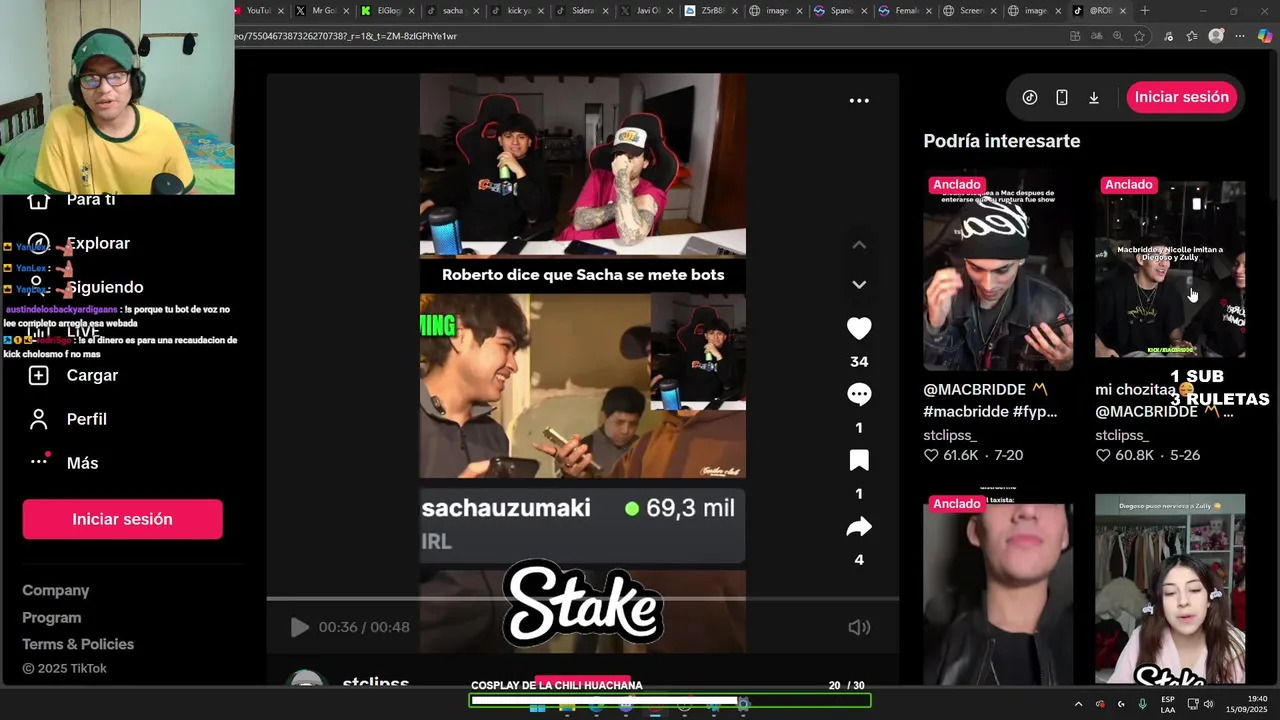Open the browser profile avatar icon

click(x=1216, y=36)
